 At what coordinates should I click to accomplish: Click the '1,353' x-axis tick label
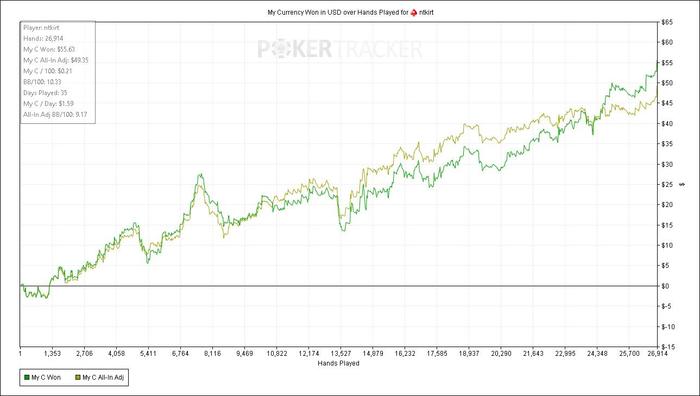52,354
